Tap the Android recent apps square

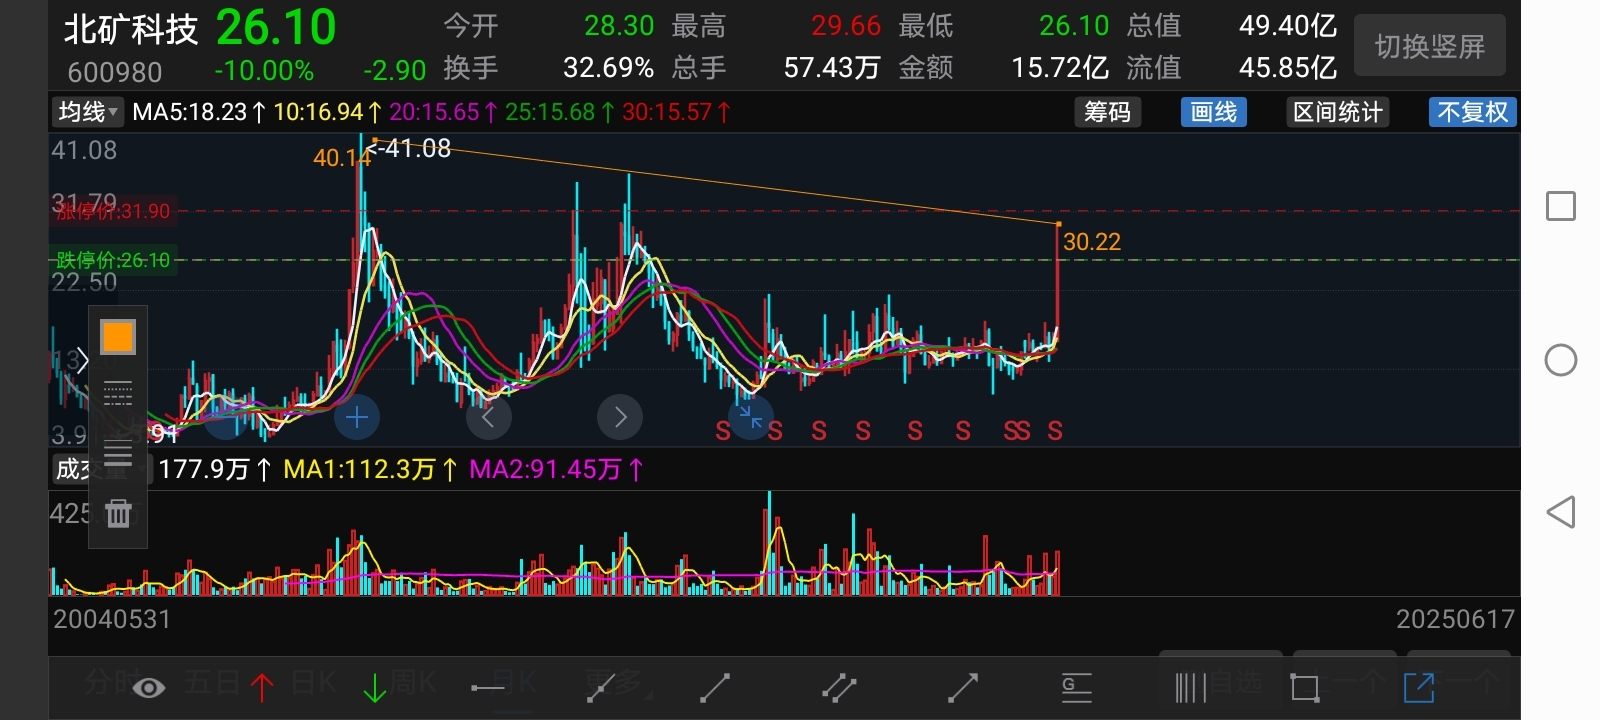pos(1561,207)
